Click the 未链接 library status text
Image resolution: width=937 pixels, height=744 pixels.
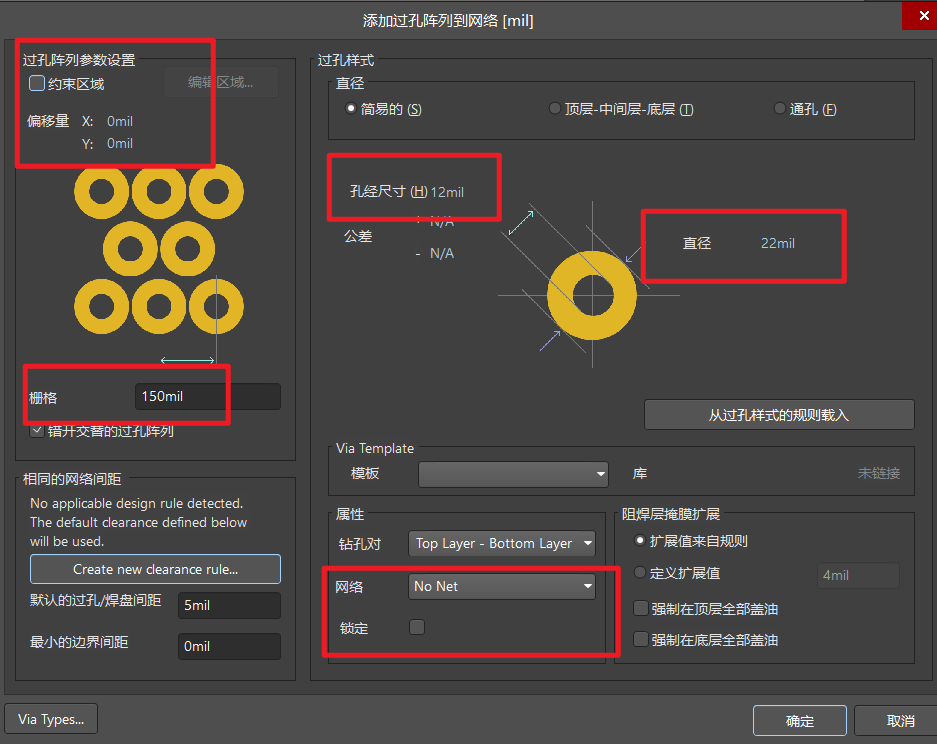[x=878, y=473]
